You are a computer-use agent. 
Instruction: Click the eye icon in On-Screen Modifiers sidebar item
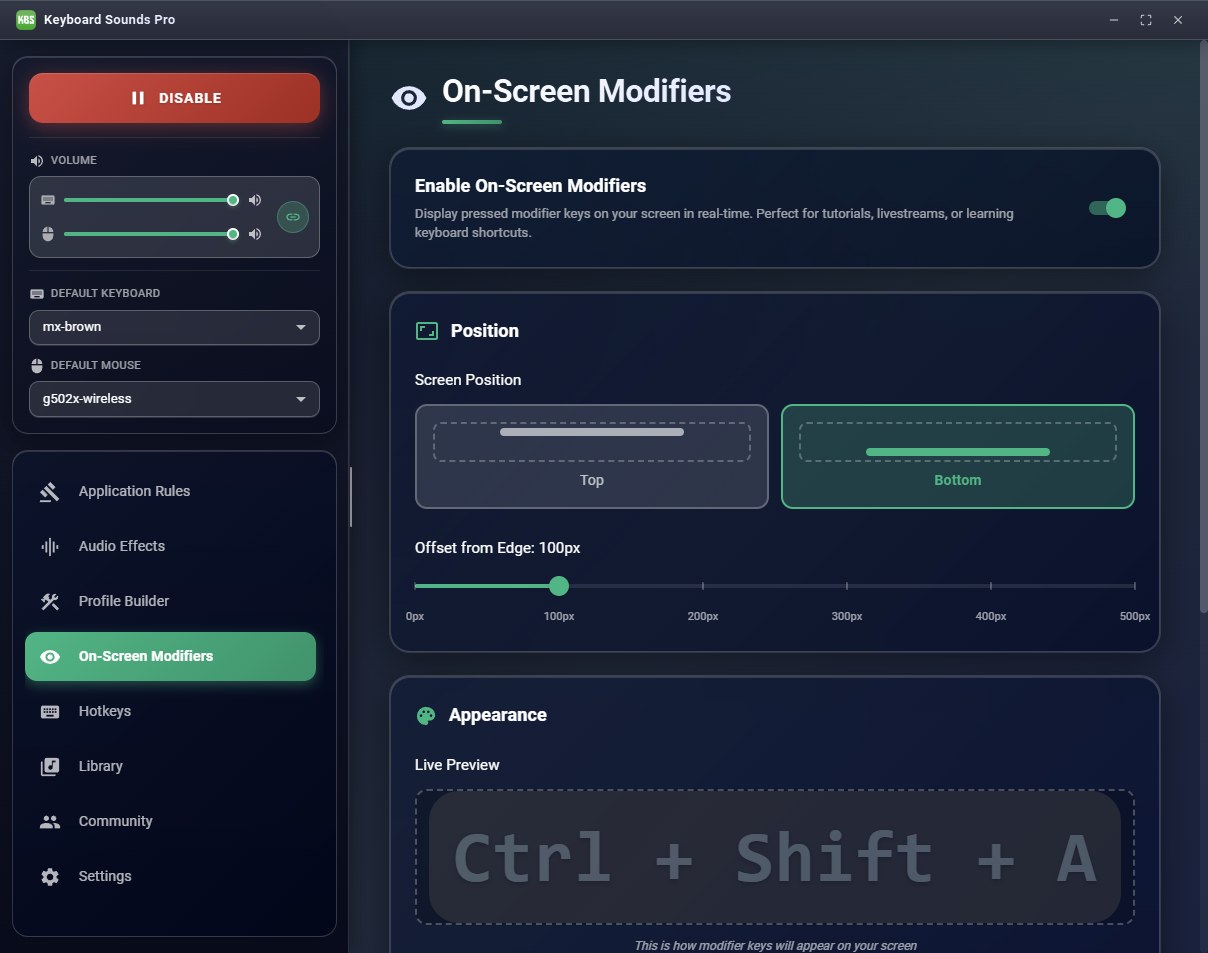pyautogui.click(x=50, y=656)
